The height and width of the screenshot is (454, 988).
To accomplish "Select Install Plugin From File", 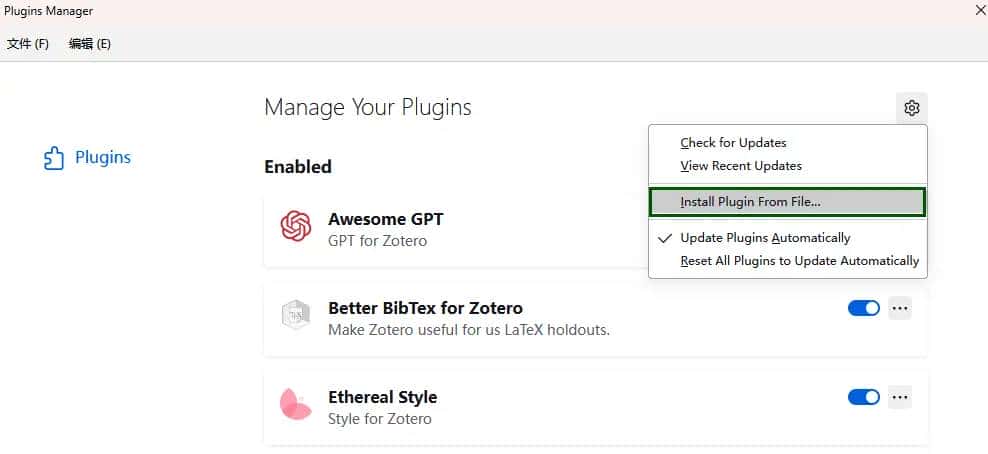I will pyautogui.click(x=750, y=202).
